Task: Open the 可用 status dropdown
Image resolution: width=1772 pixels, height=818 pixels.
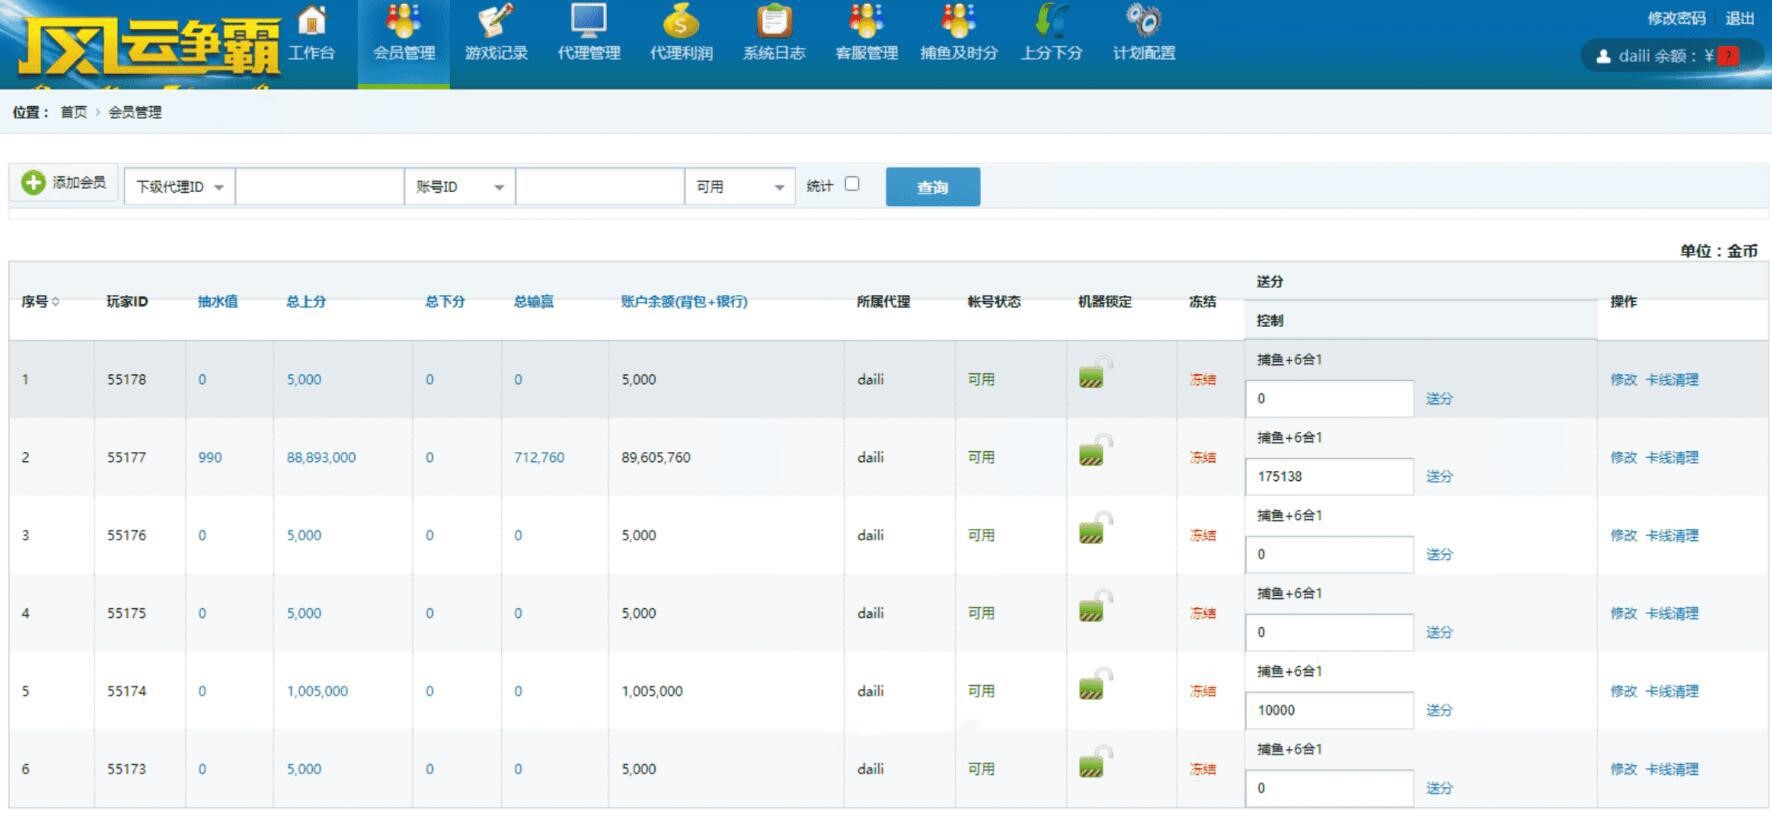Action: tap(739, 187)
